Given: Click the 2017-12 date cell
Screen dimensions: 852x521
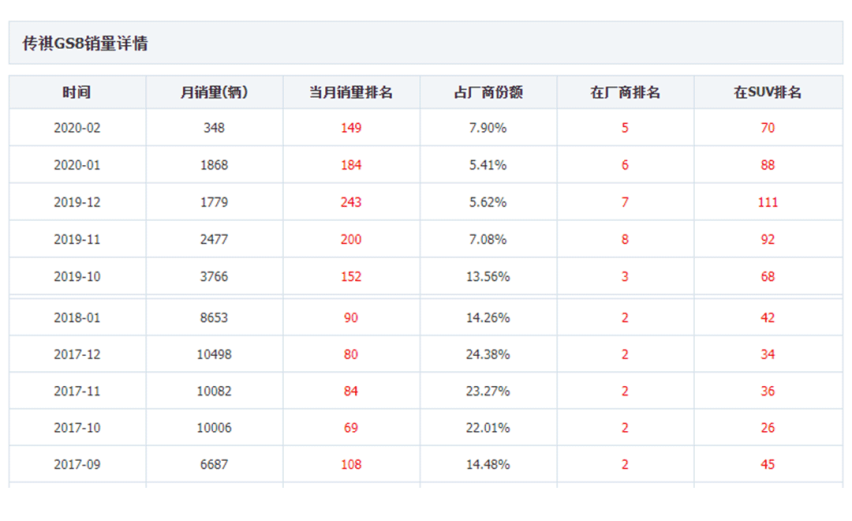Looking at the screenshot, I should coord(77,354).
